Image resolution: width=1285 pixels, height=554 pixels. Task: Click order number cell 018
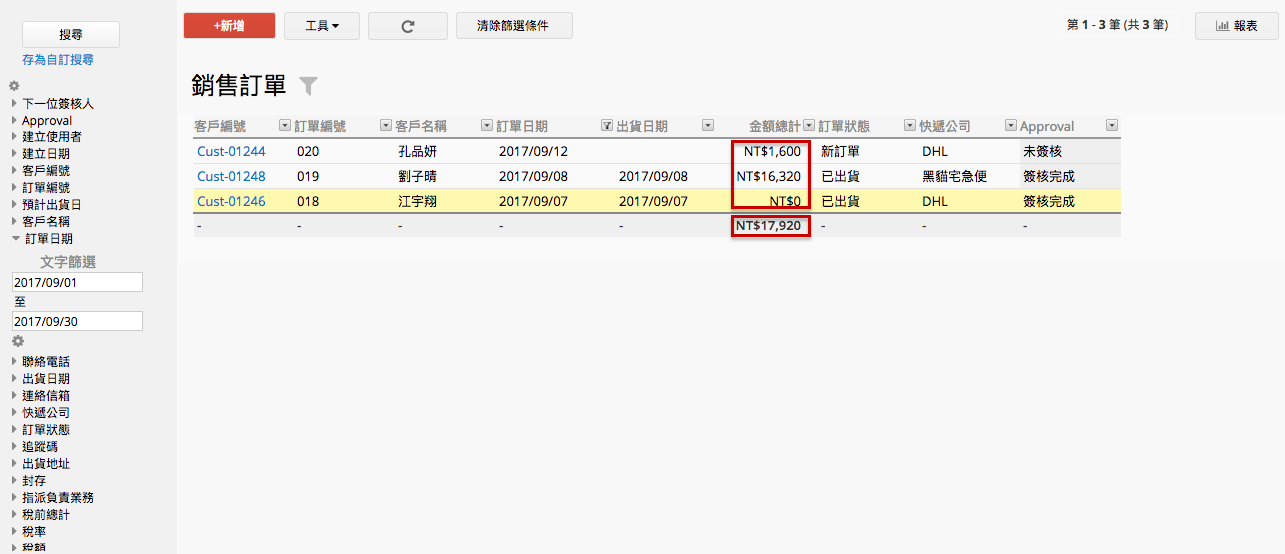click(308, 201)
